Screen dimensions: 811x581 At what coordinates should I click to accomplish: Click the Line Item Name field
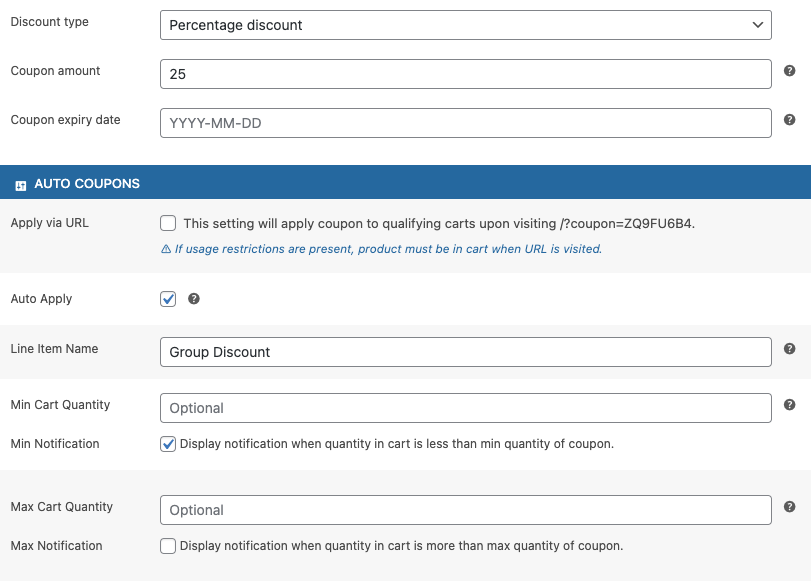[x=465, y=352]
